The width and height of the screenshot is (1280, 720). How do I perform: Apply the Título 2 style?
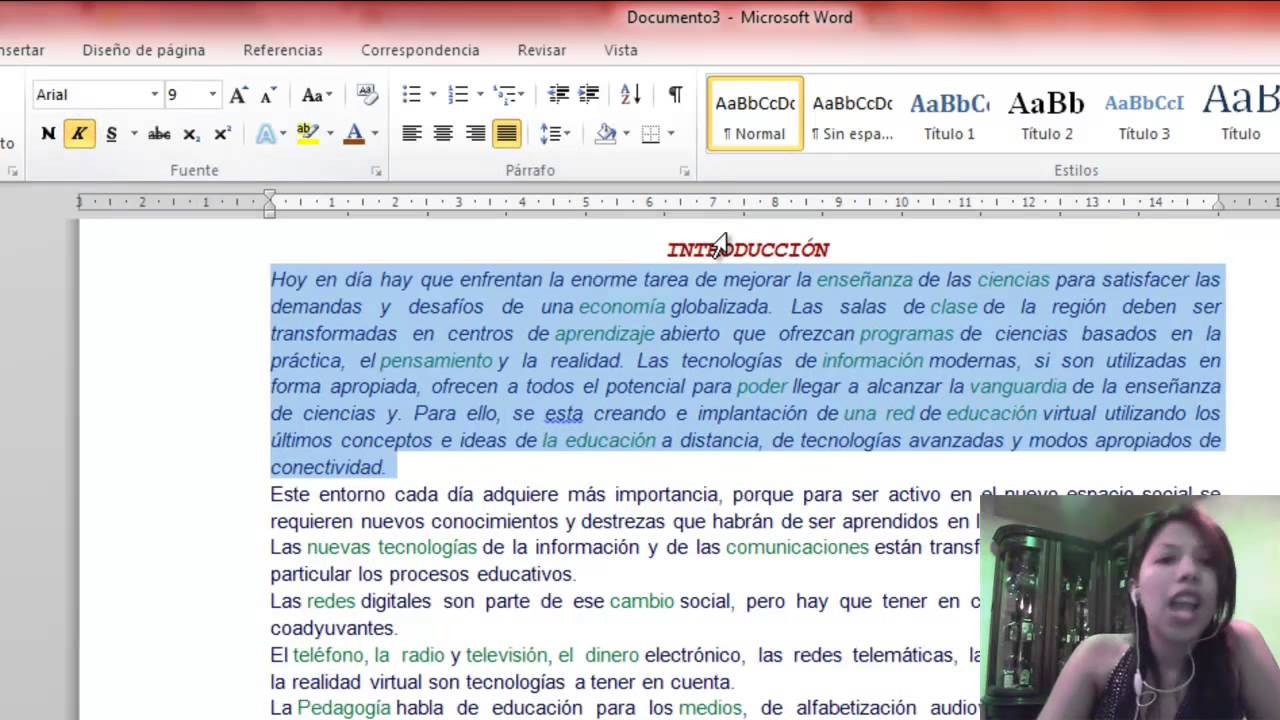[x=1046, y=114]
